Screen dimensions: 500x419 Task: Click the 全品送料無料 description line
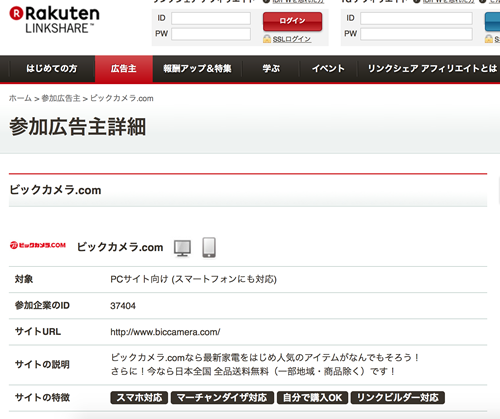click(253, 371)
